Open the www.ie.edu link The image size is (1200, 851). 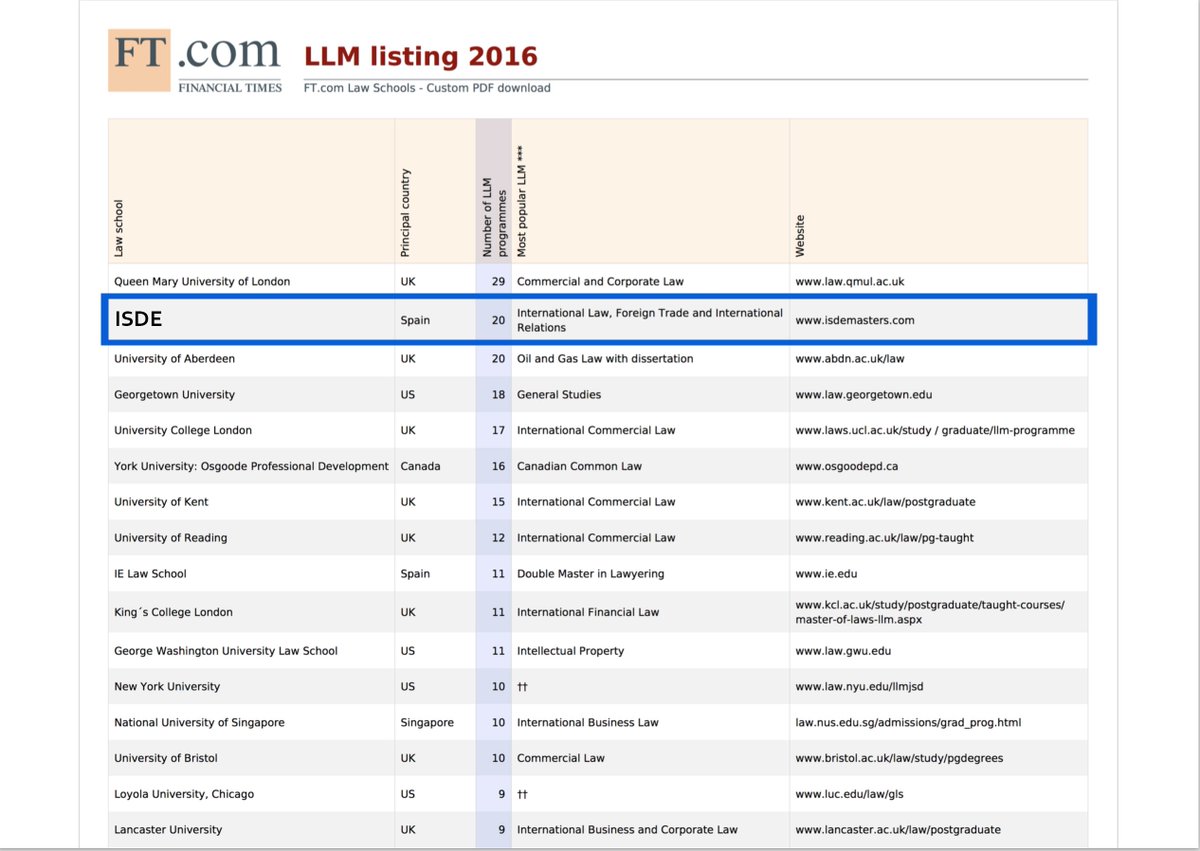[x=826, y=574]
